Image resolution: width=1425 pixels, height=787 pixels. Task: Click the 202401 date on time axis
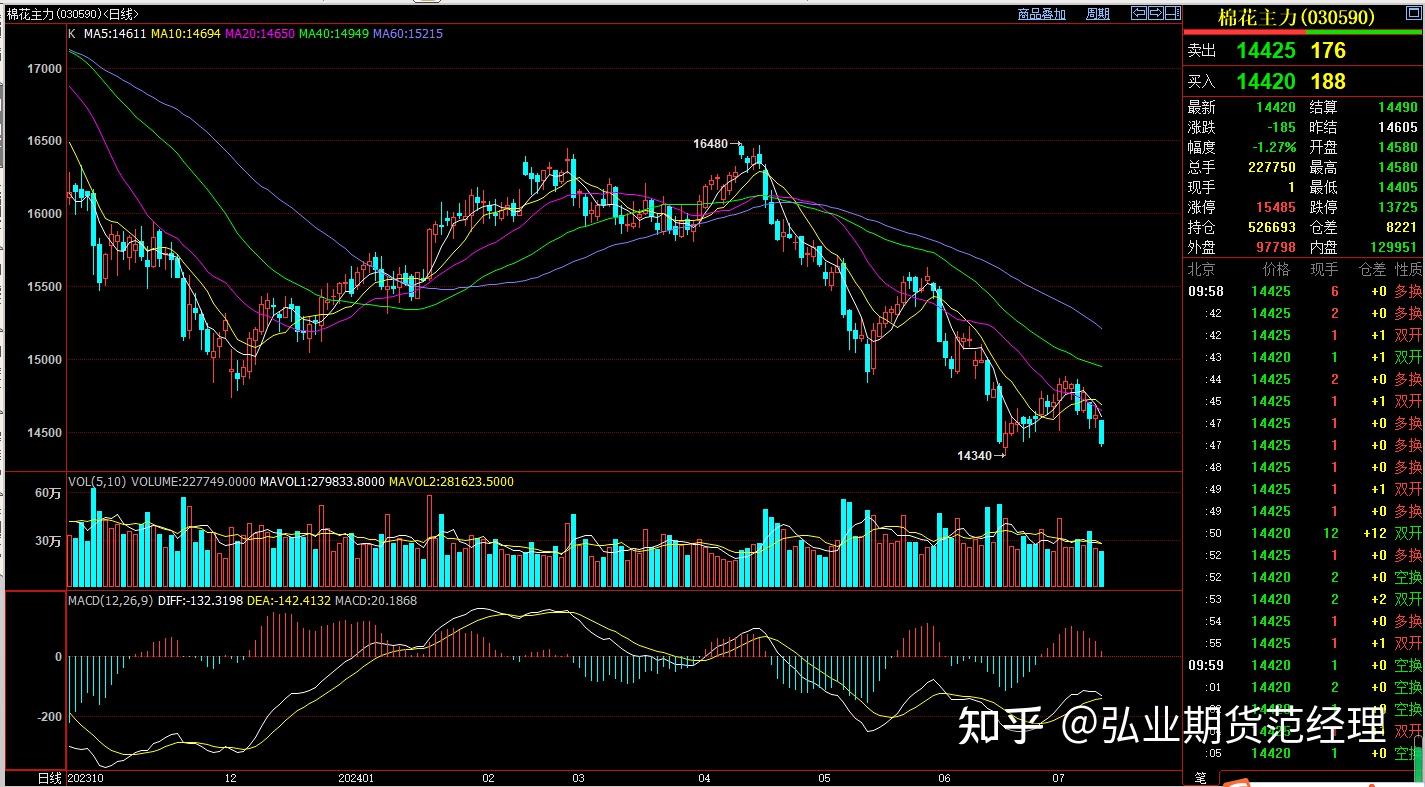click(356, 777)
